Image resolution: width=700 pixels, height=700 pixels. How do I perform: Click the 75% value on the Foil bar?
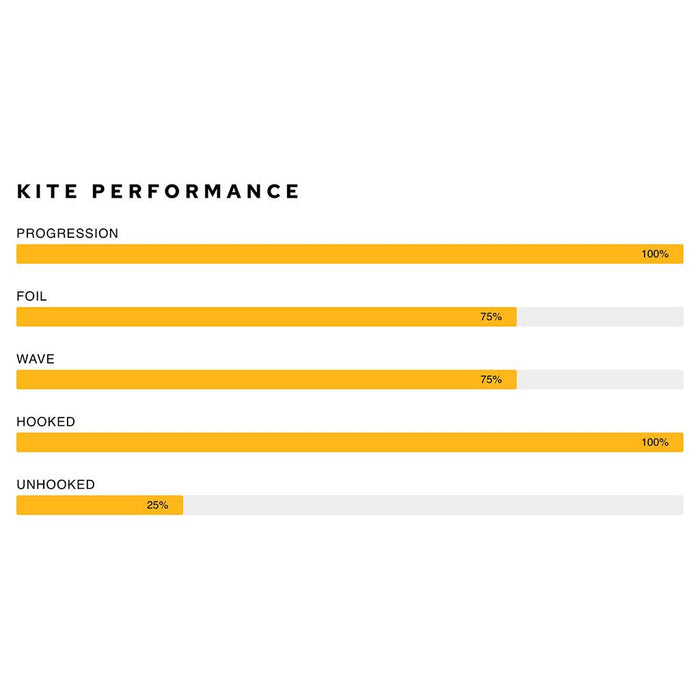[491, 317]
